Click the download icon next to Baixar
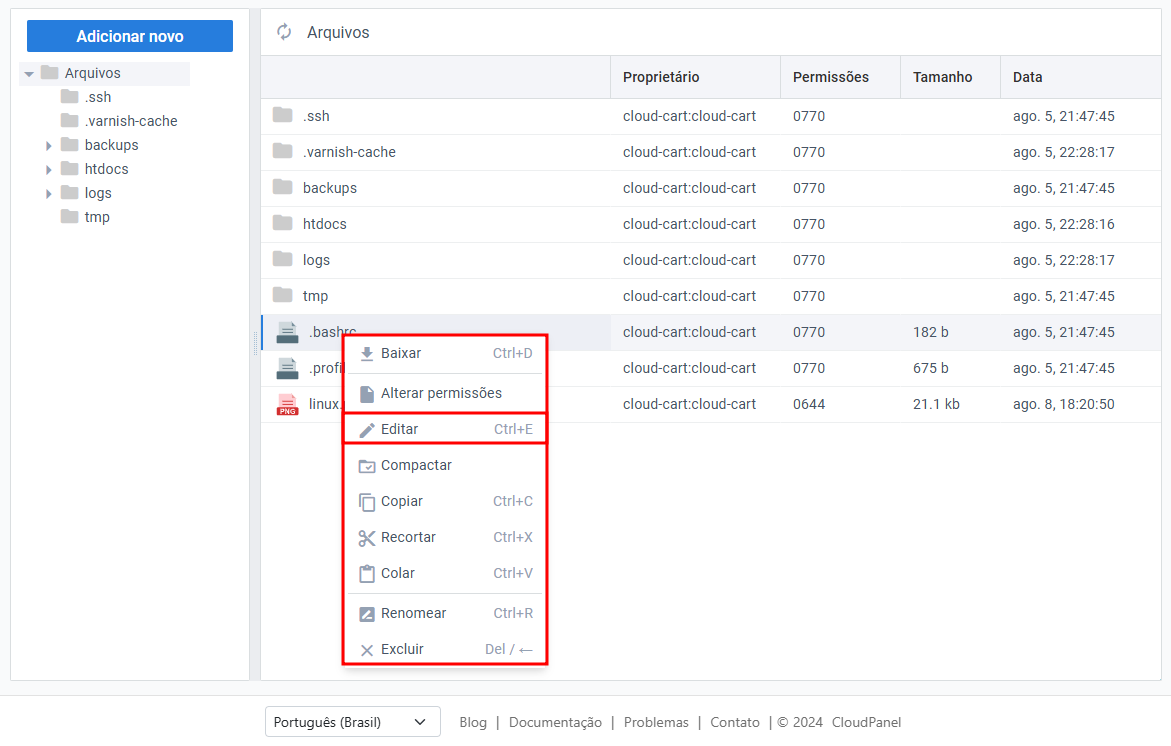This screenshot has height=746, width=1171. [x=366, y=354]
